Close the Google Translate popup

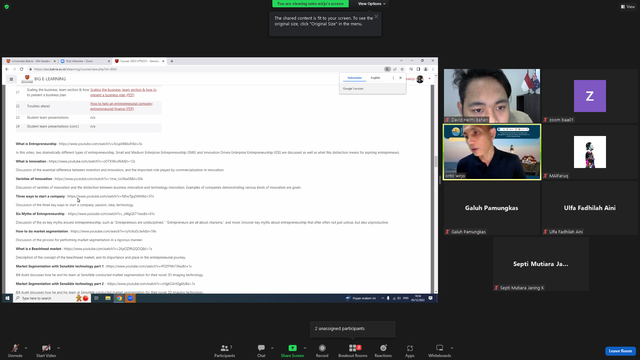coord(400,78)
